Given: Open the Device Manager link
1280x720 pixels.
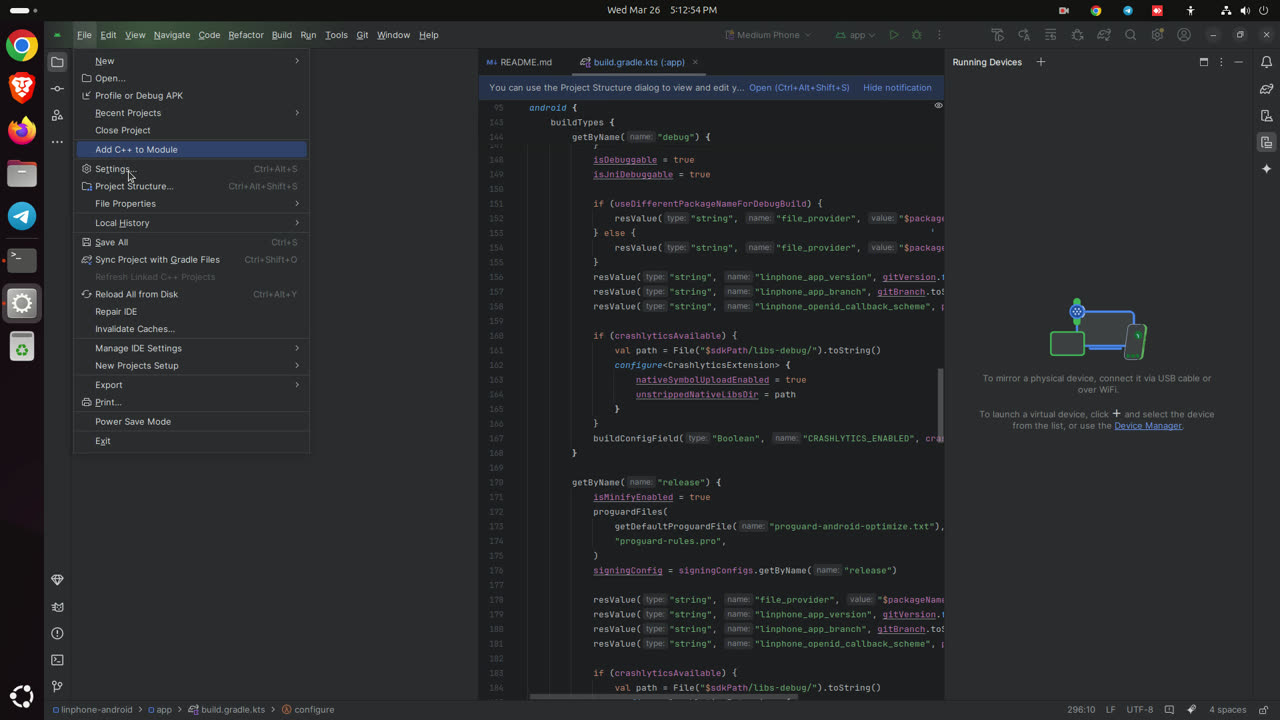Looking at the screenshot, I should (x=1148, y=426).
